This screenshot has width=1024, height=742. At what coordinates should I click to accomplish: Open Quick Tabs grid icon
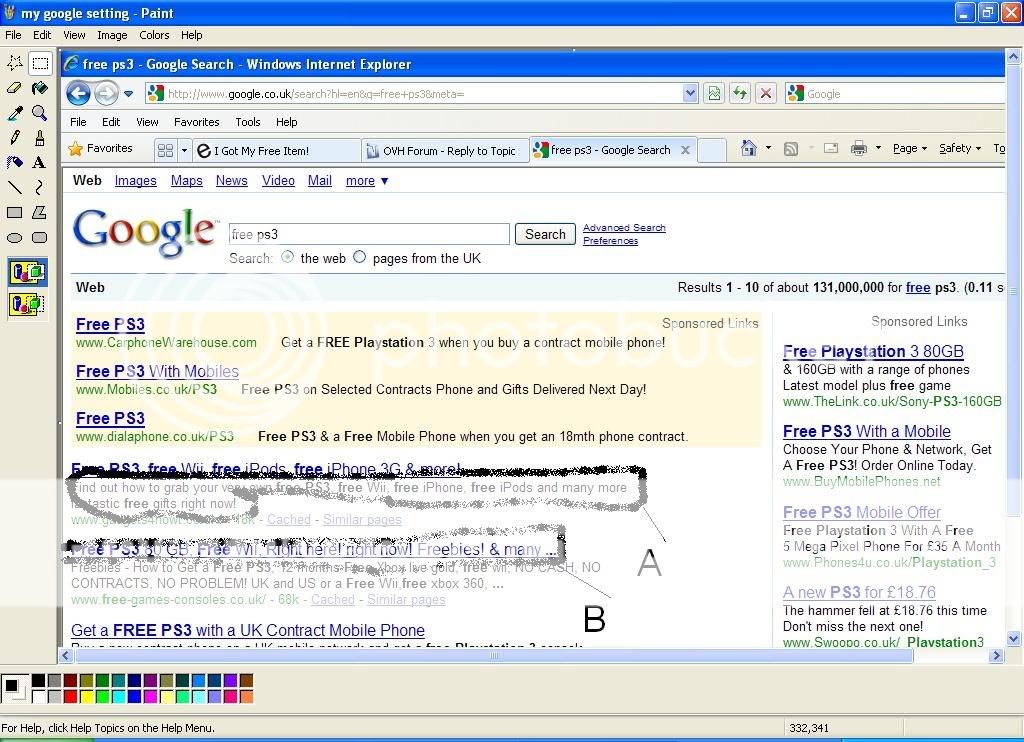point(166,151)
